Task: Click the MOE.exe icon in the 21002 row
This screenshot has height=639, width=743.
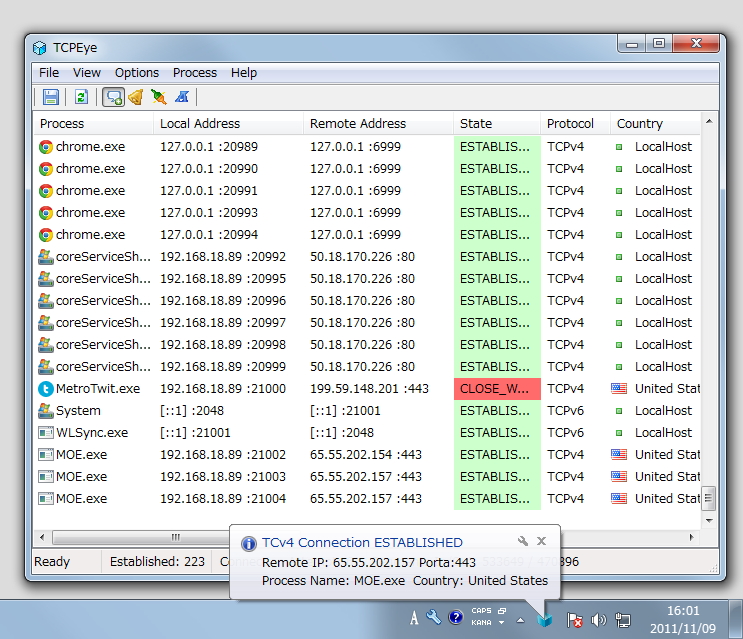Action: (45, 455)
